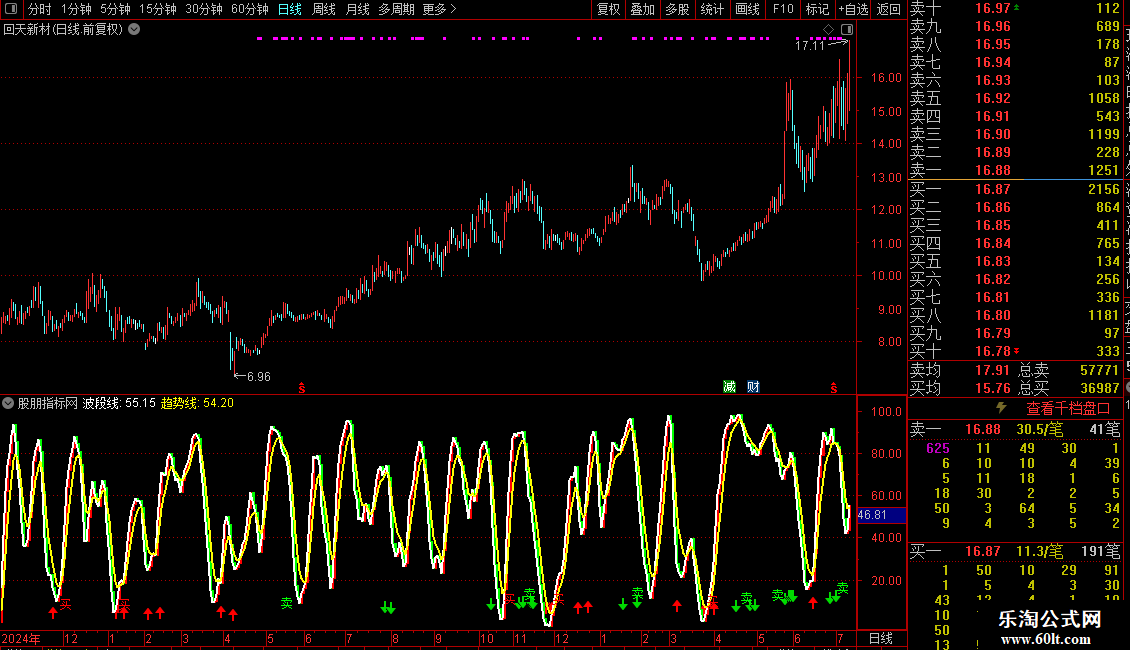Select the 卖五 16.92 order row

[1015, 98]
